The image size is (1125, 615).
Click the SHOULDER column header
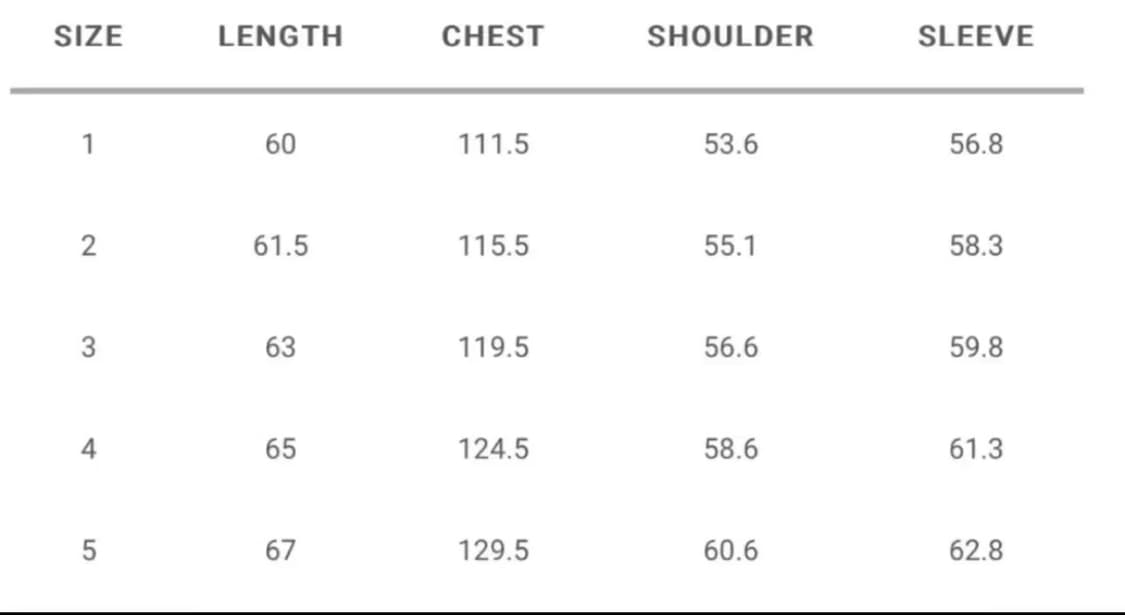[730, 37]
